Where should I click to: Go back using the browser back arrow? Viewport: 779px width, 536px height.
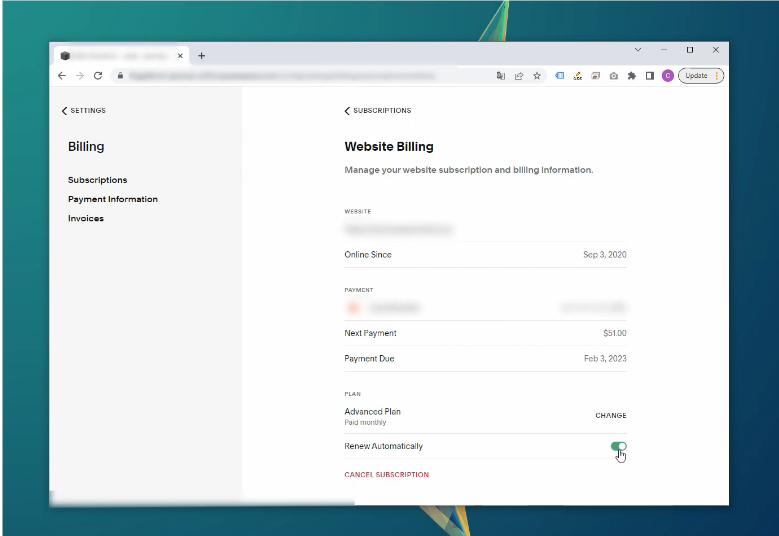(x=62, y=76)
